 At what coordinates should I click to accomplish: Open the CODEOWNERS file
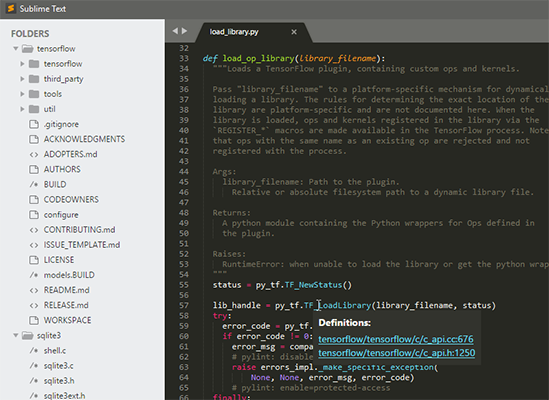coord(71,199)
